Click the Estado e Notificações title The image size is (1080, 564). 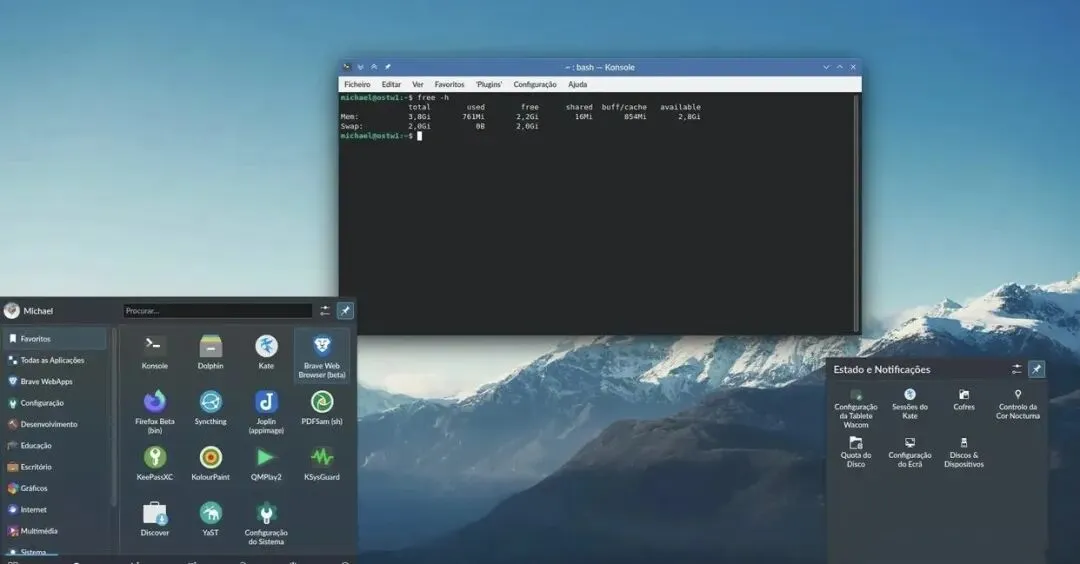[x=882, y=370]
